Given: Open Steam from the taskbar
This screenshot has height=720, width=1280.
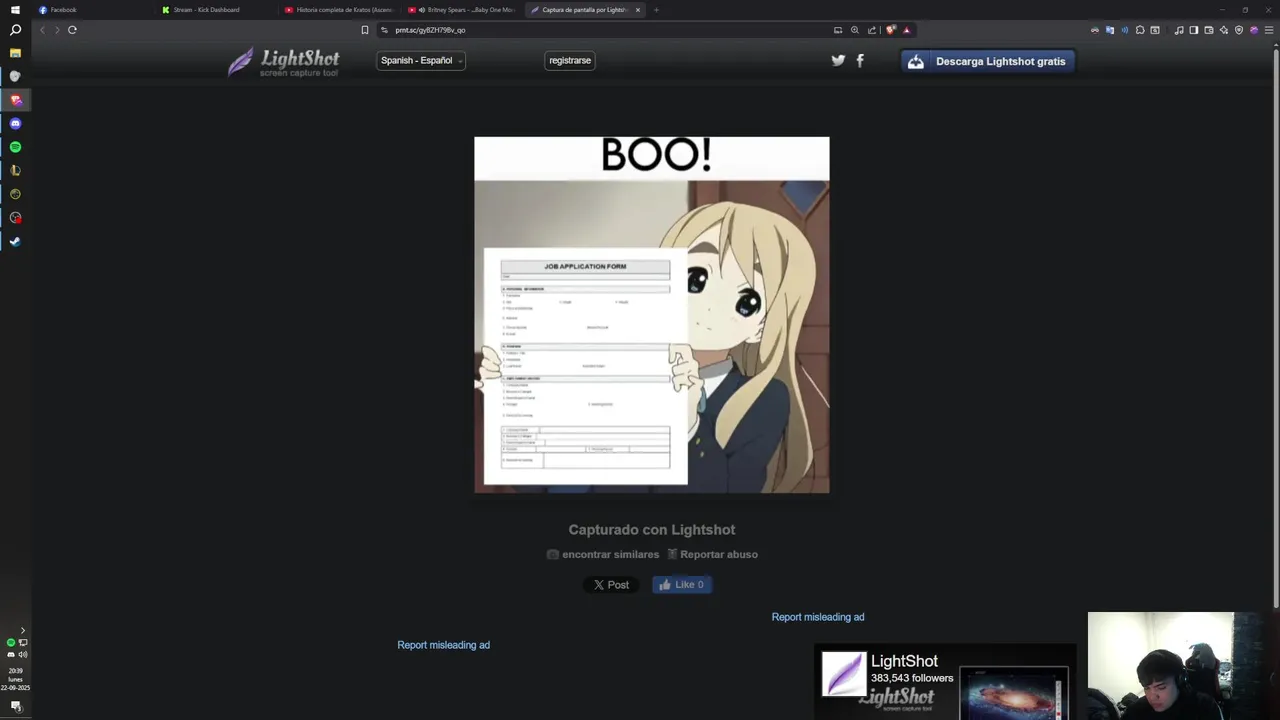Looking at the screenshot, I should (x=15, y=241).
